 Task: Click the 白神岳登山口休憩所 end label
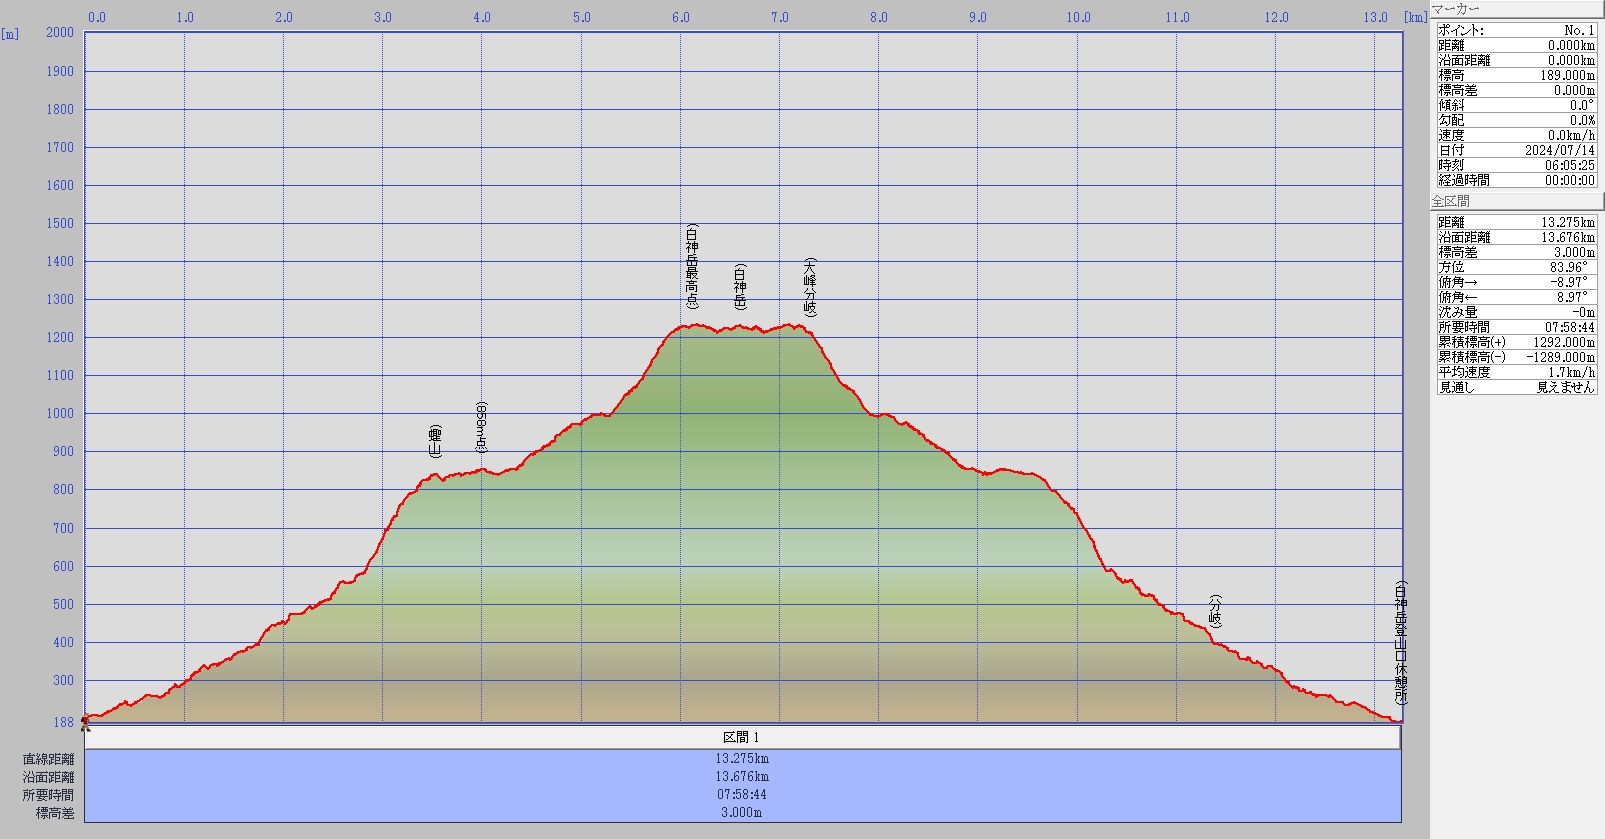(1401, 642)
